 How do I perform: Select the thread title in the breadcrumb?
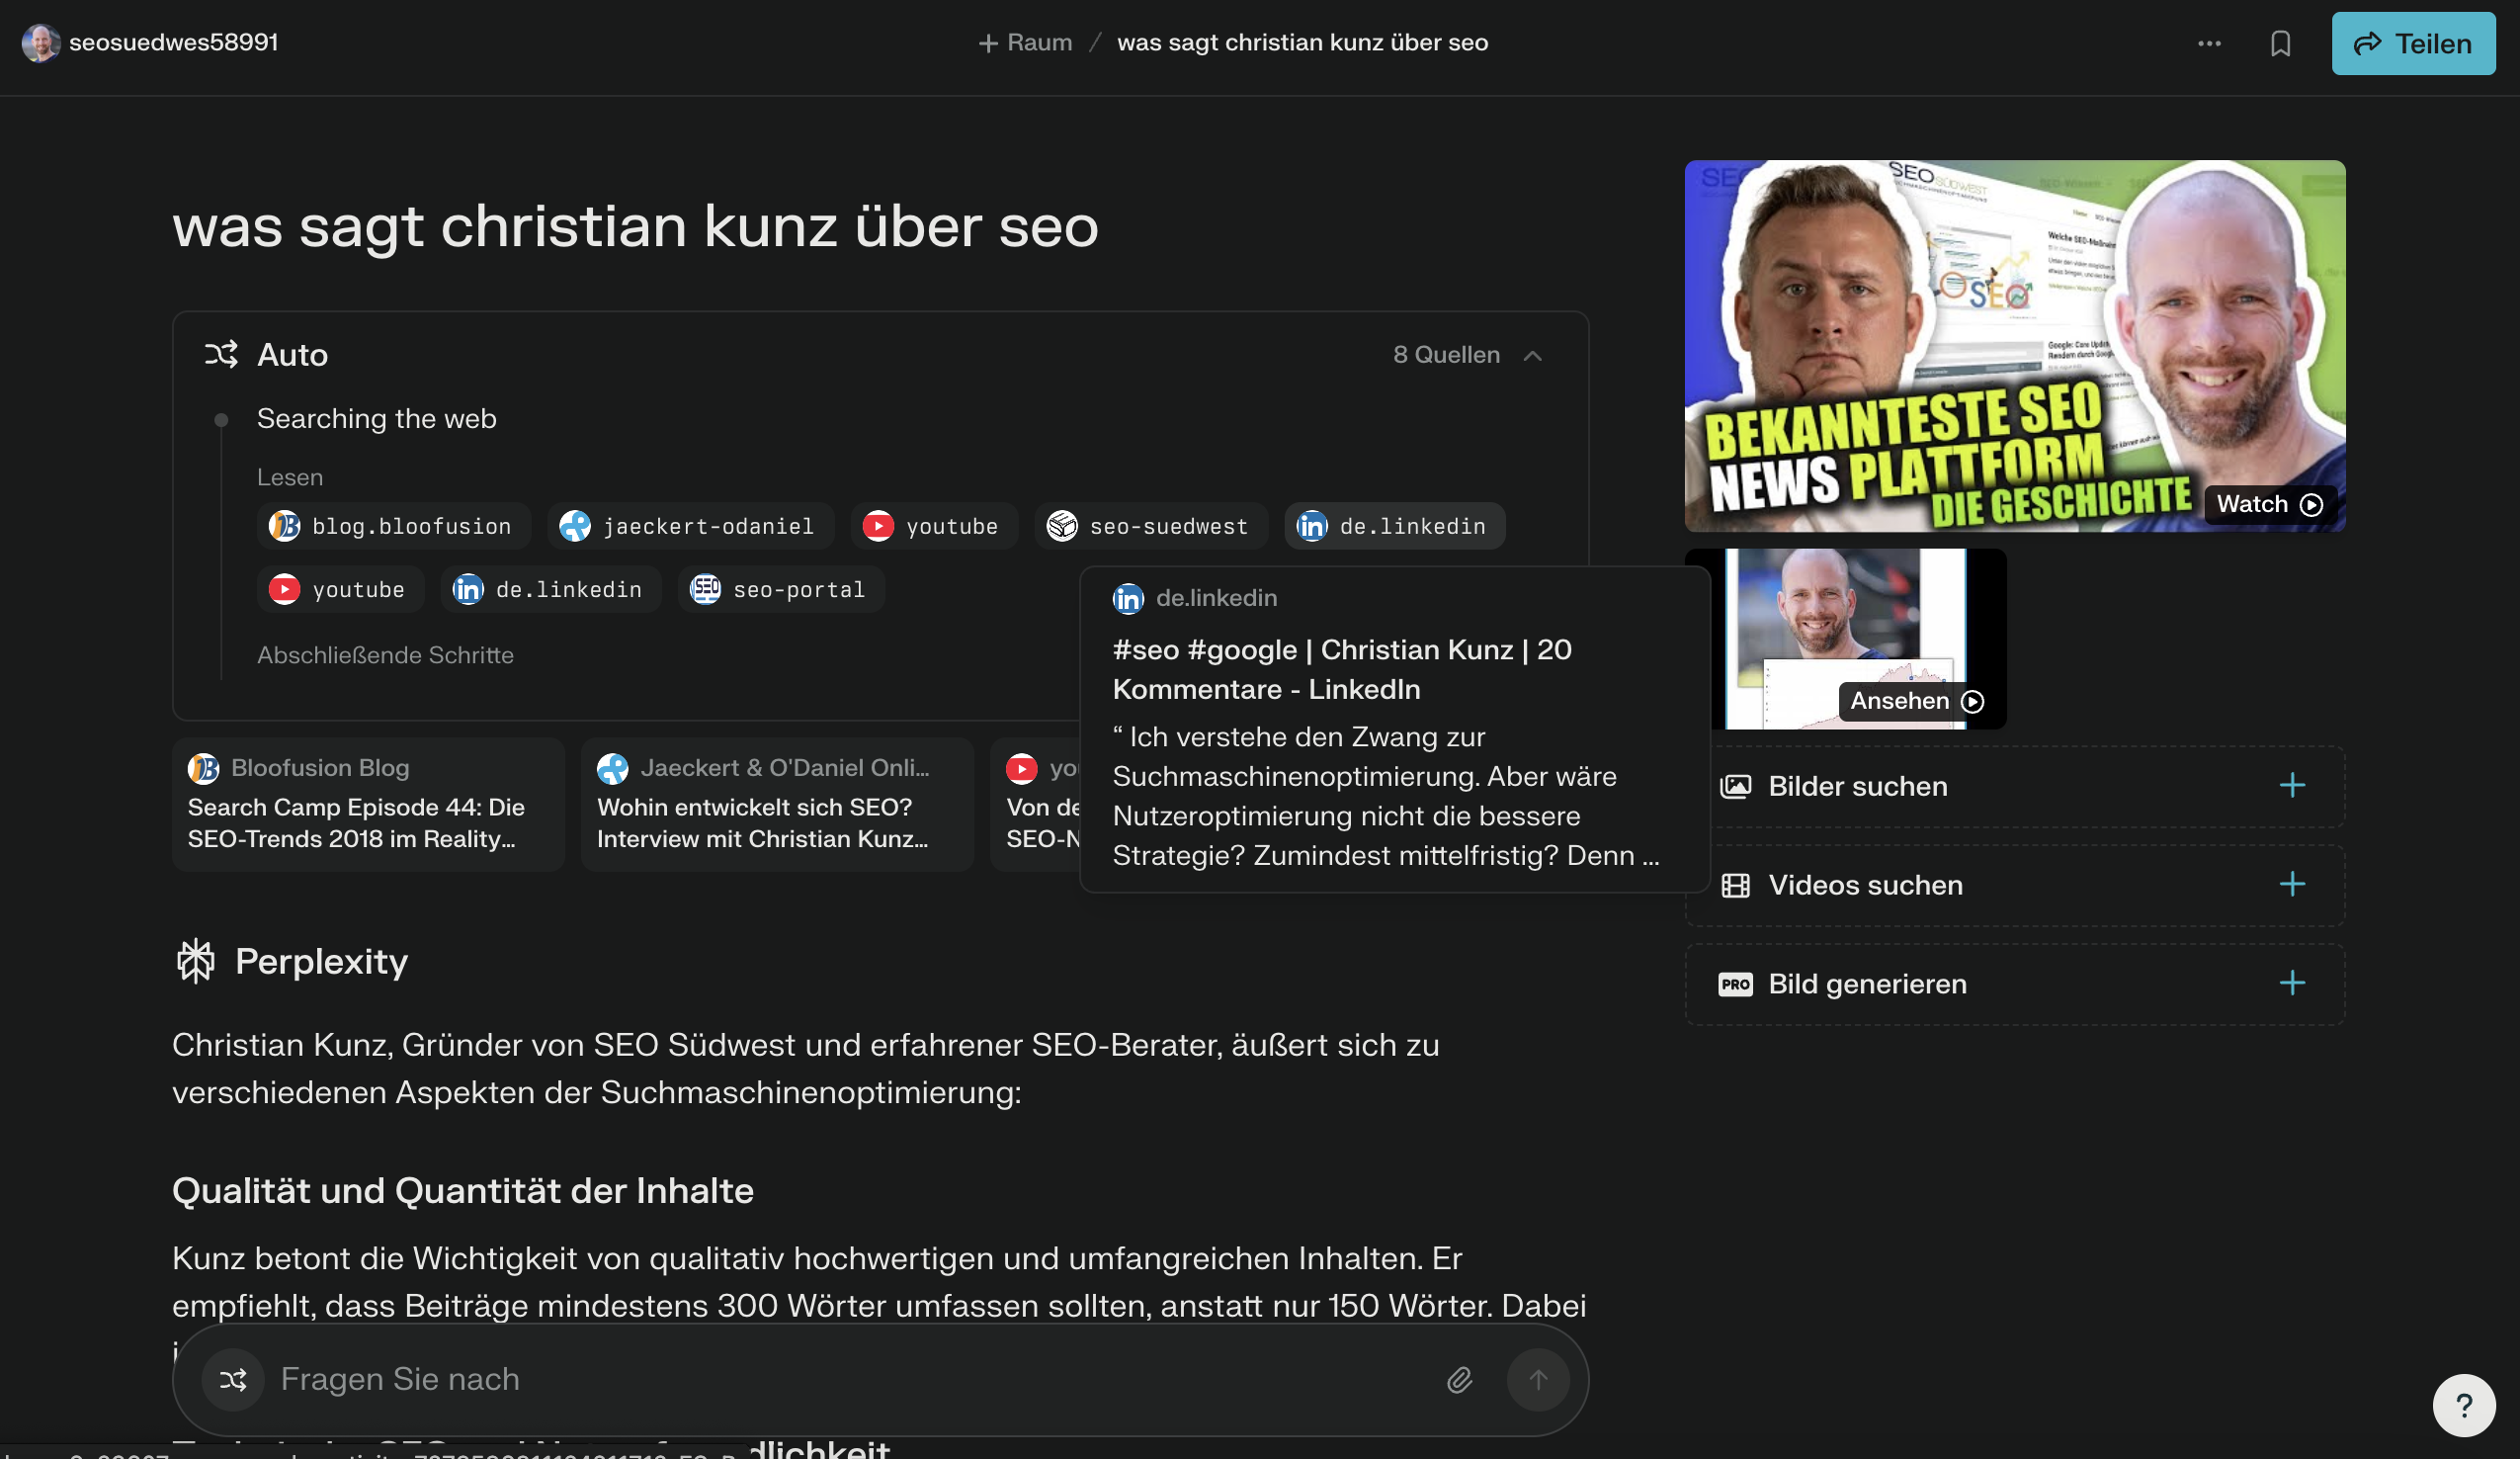(x=1302, y=42)
